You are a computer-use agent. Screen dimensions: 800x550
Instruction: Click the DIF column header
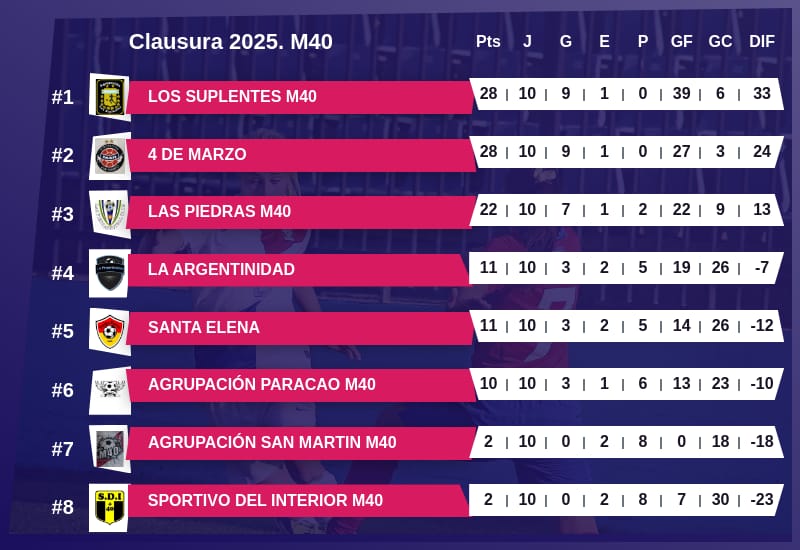click(x=762, y=41)
